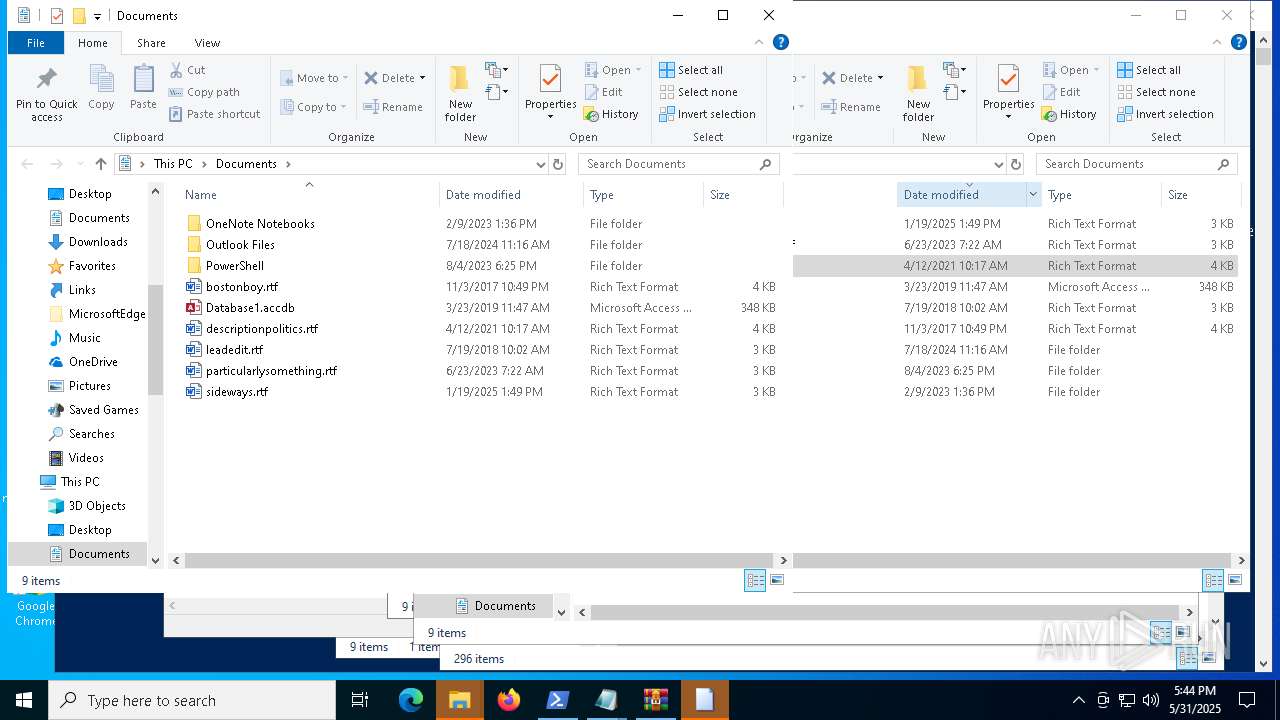Open PowerShell from taskbar
Screen dimensions: 1280x720
click(558, 700)
